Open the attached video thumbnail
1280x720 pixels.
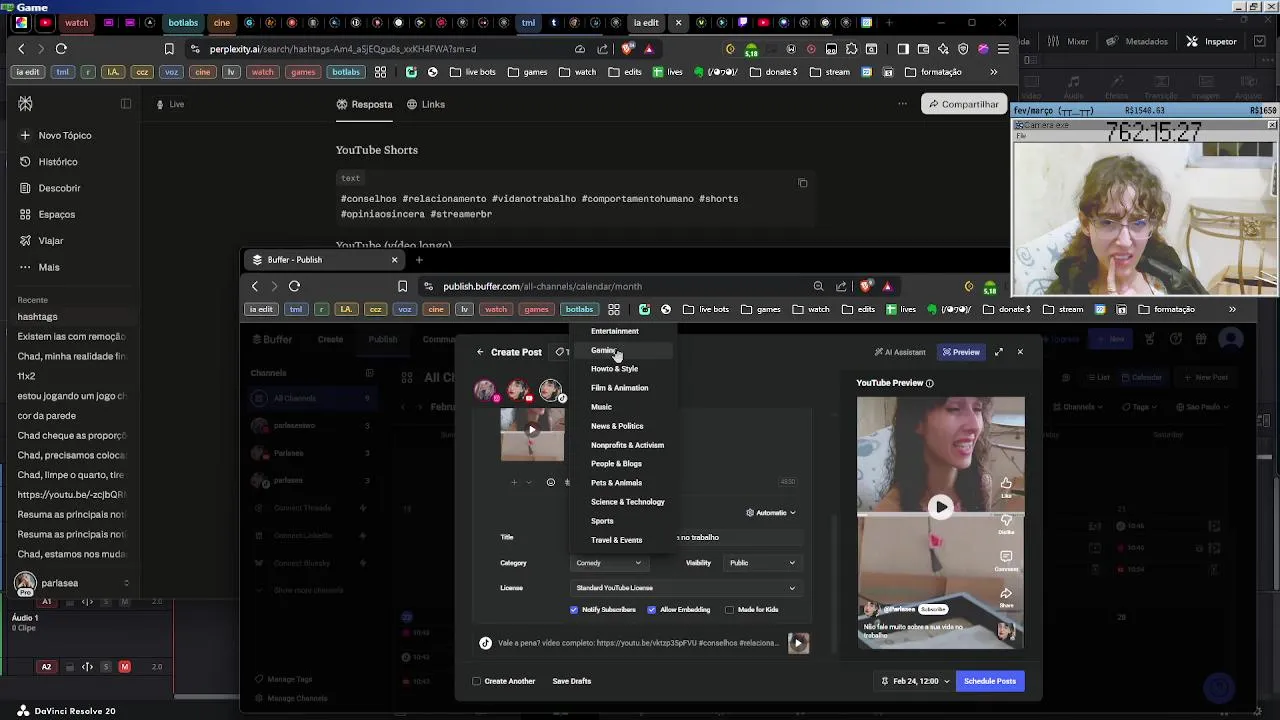pos(532,434)
